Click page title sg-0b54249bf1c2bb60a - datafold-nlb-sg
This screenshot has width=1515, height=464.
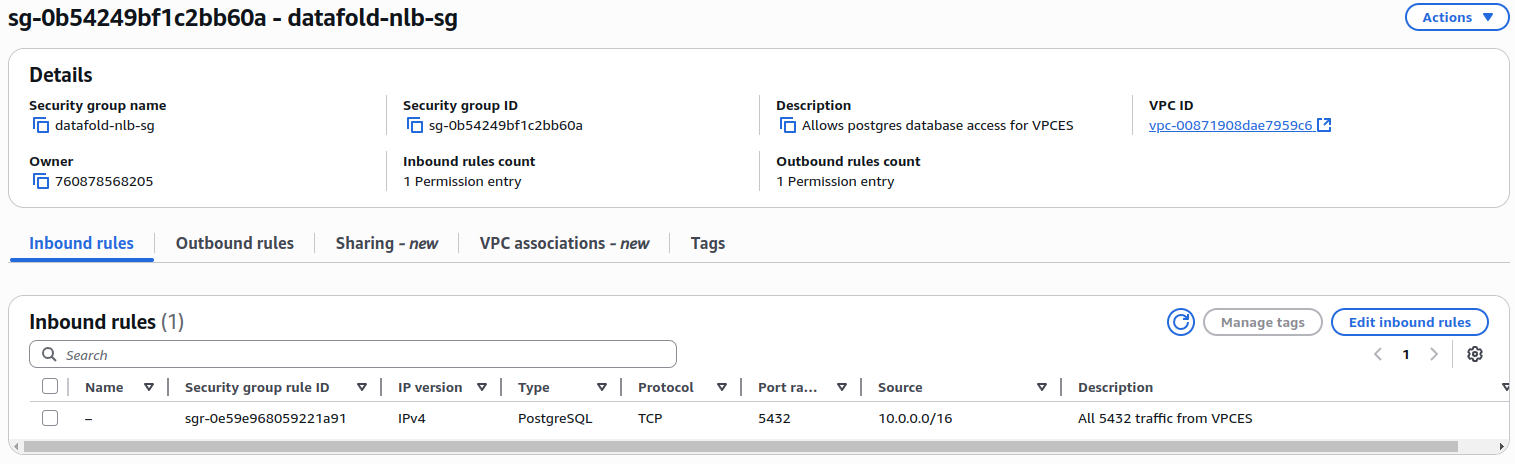(233, 18)
